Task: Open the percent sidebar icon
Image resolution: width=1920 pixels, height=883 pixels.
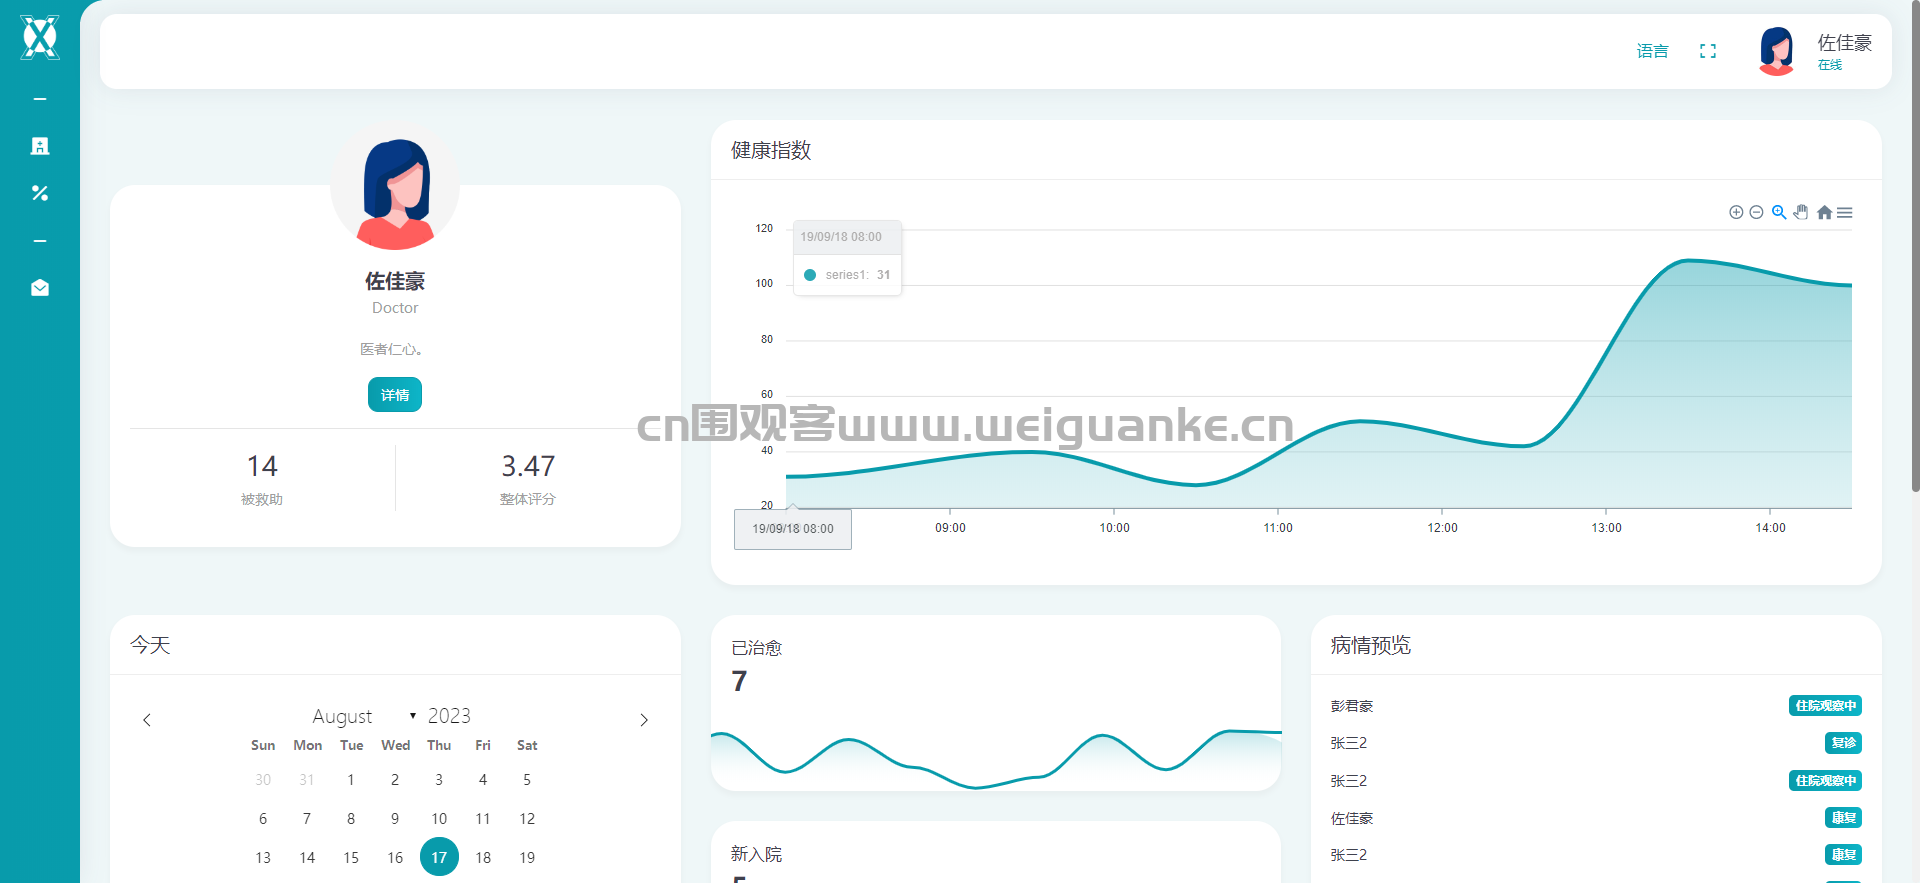Action: (x=40, y=193)
